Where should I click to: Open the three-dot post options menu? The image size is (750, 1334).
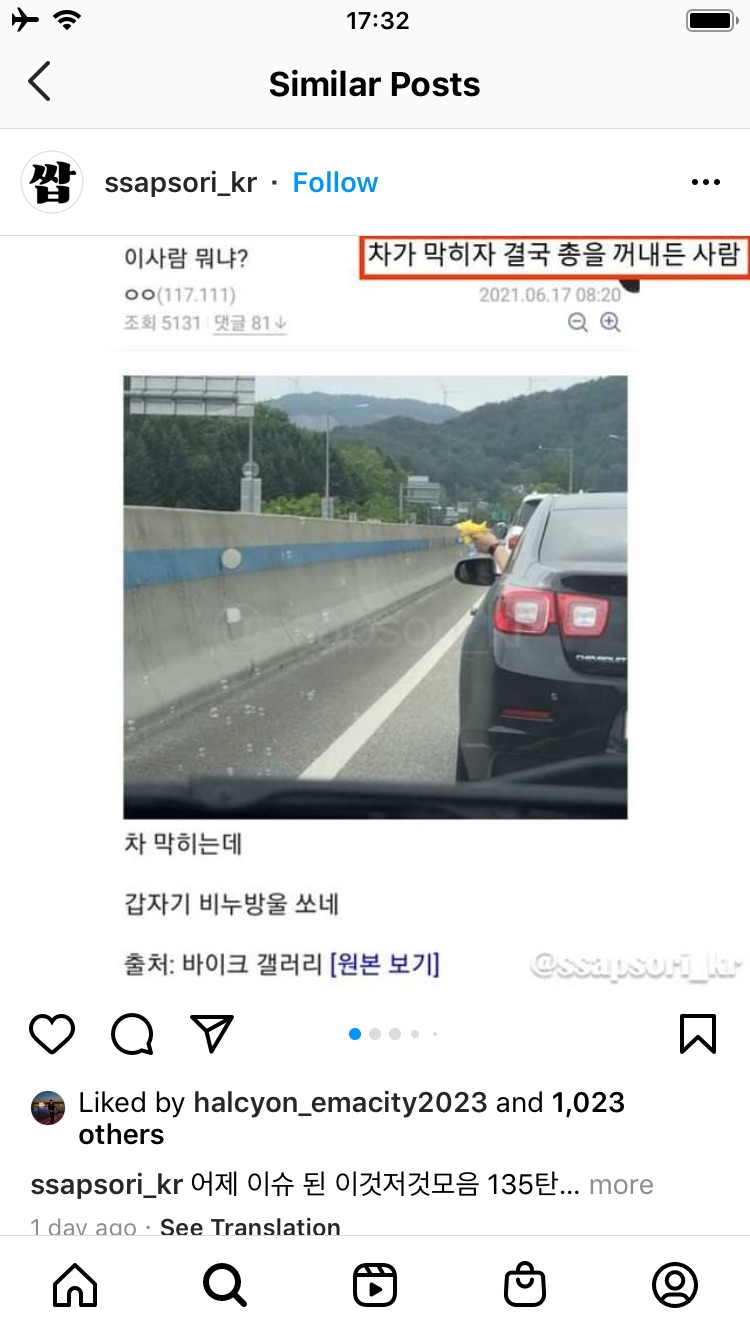706,182
